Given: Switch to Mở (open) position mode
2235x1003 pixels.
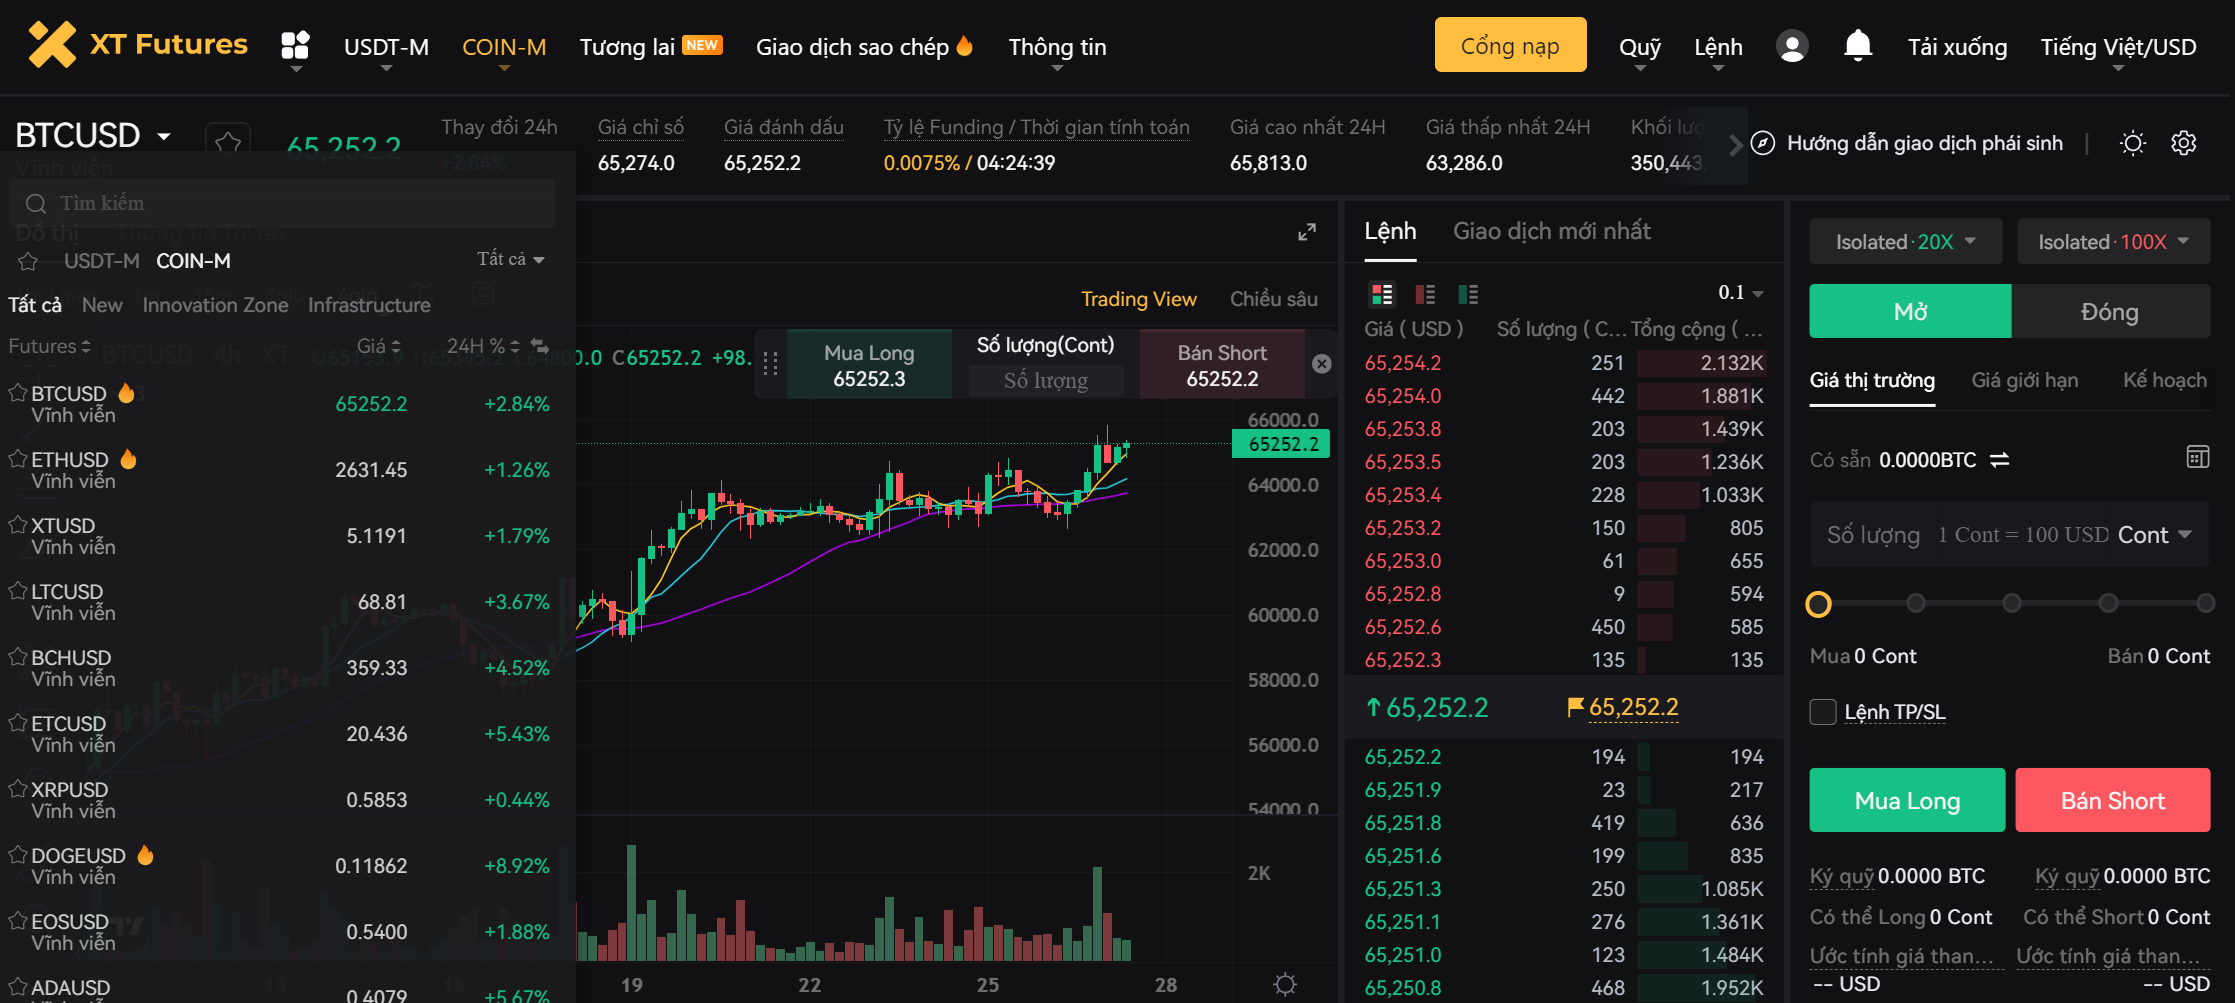Looking at the screenshot, I should (x=1910, y=312).
